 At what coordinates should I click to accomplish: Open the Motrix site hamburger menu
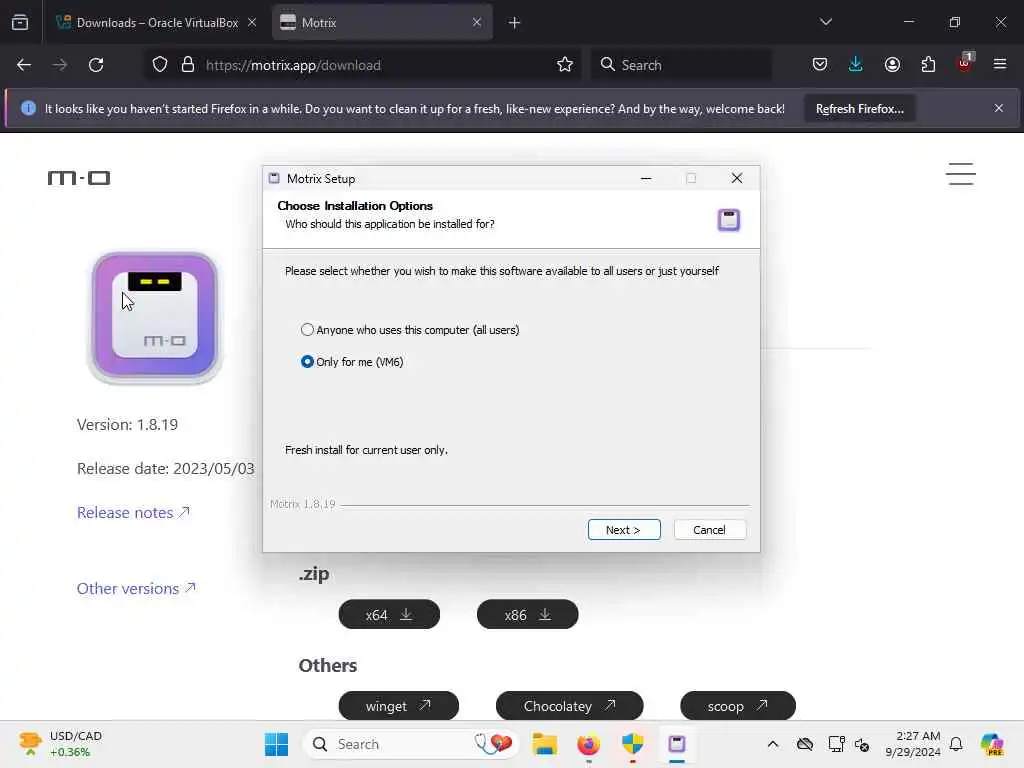961,174
